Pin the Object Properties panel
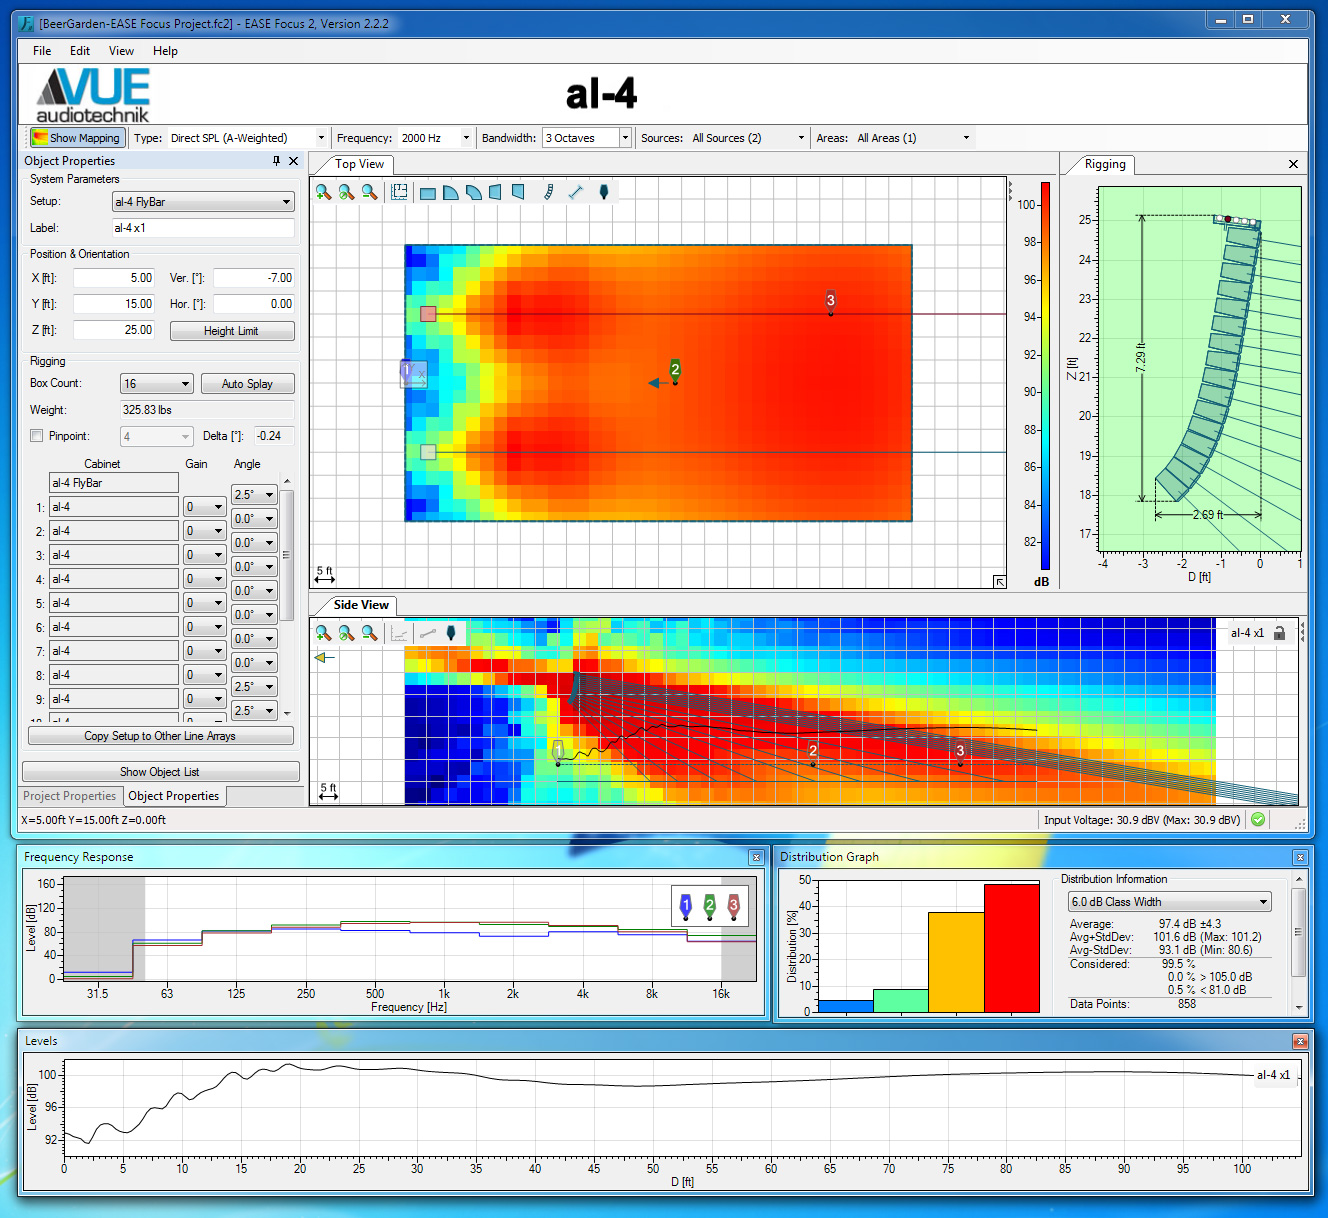Image resolution: width=1328 pixels, height=1218 pixels. [x=276, y=161]
